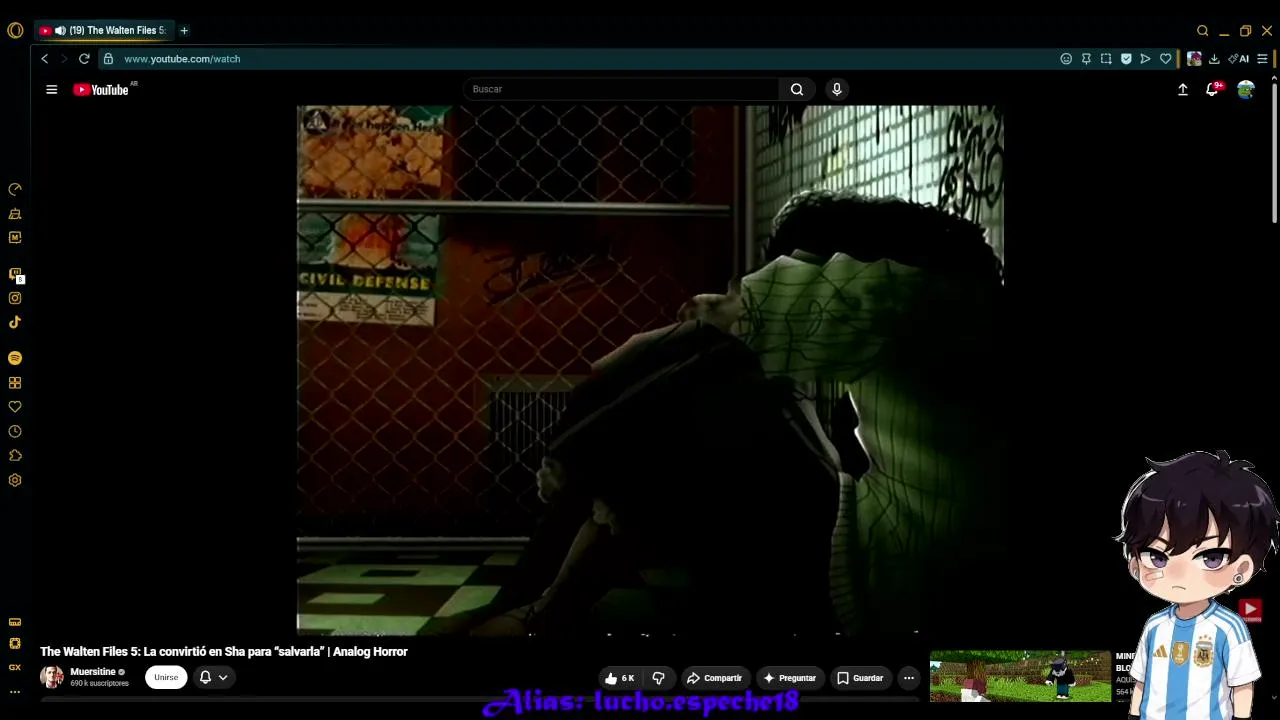Screen dimensions: 1280x720
Task: Click the video title text
Action: pyautogui.click(x=224, y=651)
